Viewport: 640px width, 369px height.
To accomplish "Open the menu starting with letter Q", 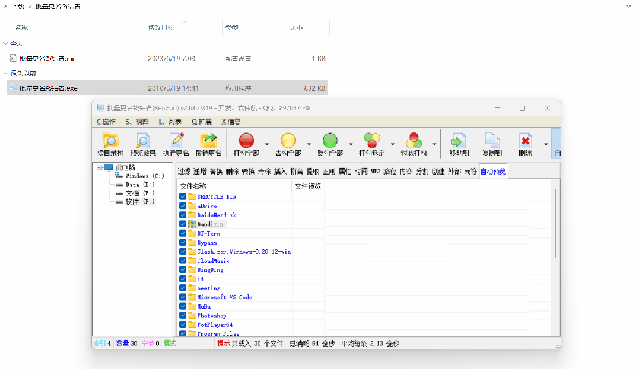I will coord(202,122).
